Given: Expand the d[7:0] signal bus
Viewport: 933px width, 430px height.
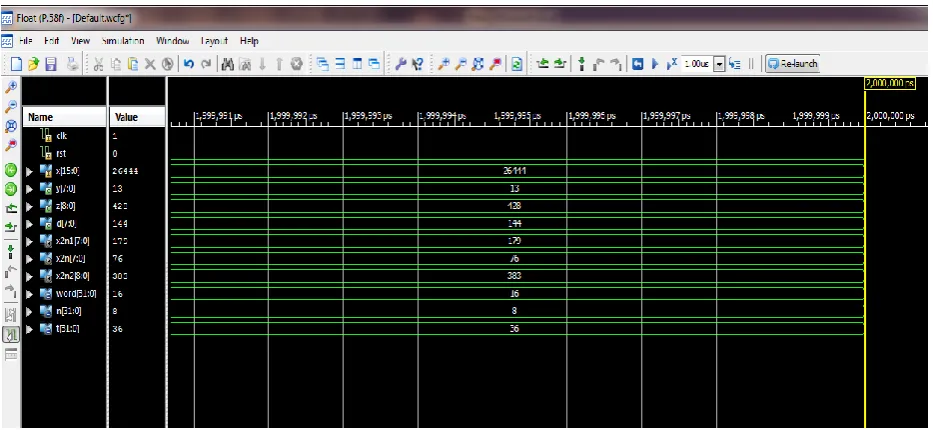Looking at the screenshot, I should click(x=30, y=224).
